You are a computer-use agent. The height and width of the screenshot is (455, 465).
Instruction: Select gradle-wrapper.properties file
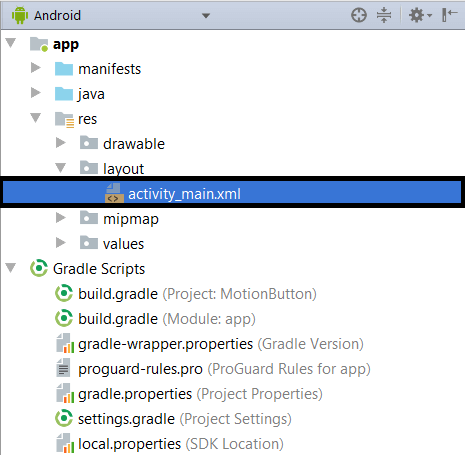210,344
